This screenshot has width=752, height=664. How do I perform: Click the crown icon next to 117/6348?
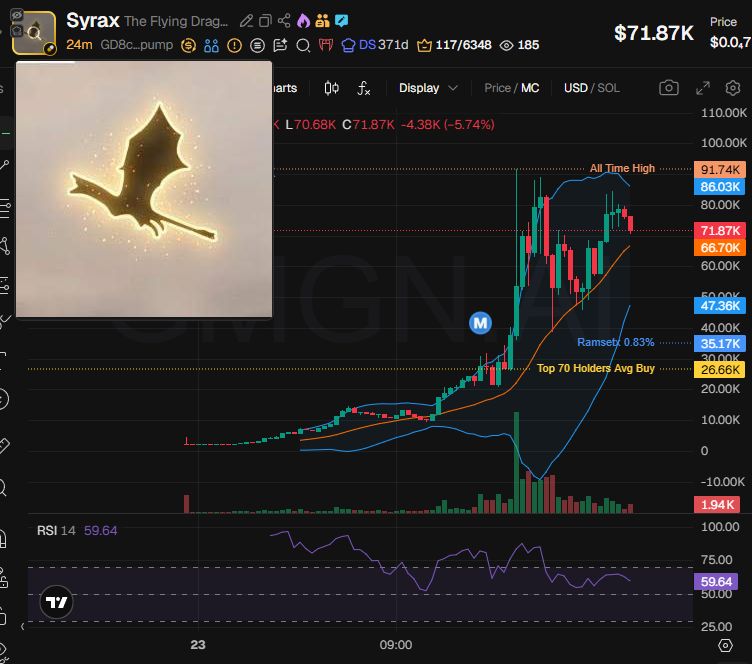424,46
